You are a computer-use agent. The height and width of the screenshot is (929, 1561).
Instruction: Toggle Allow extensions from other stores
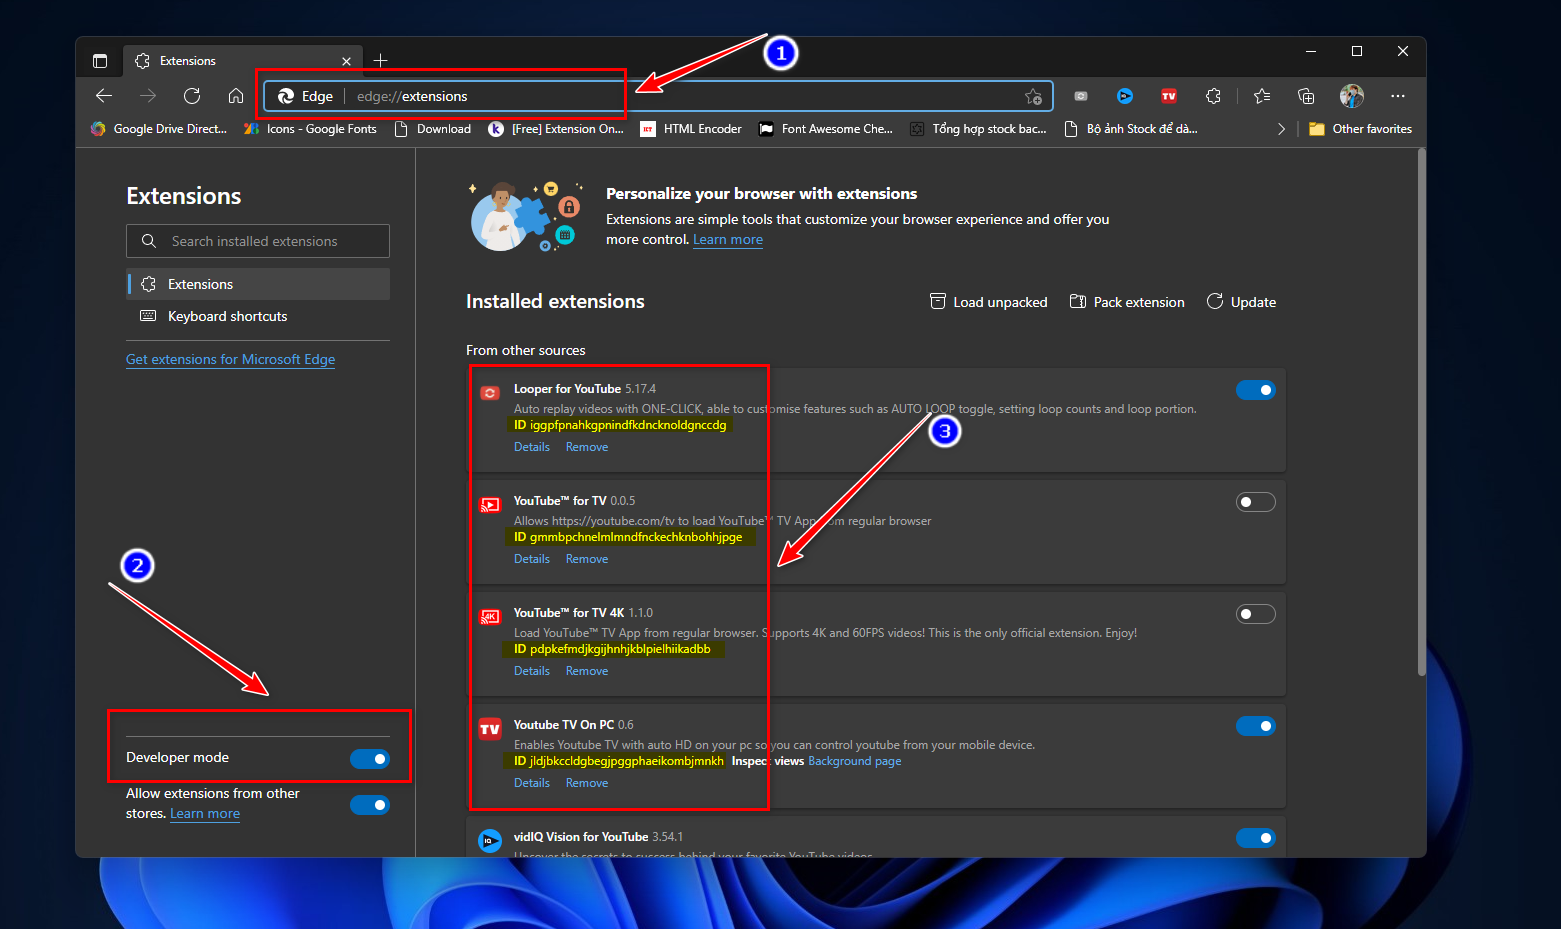tap(370, 805)
